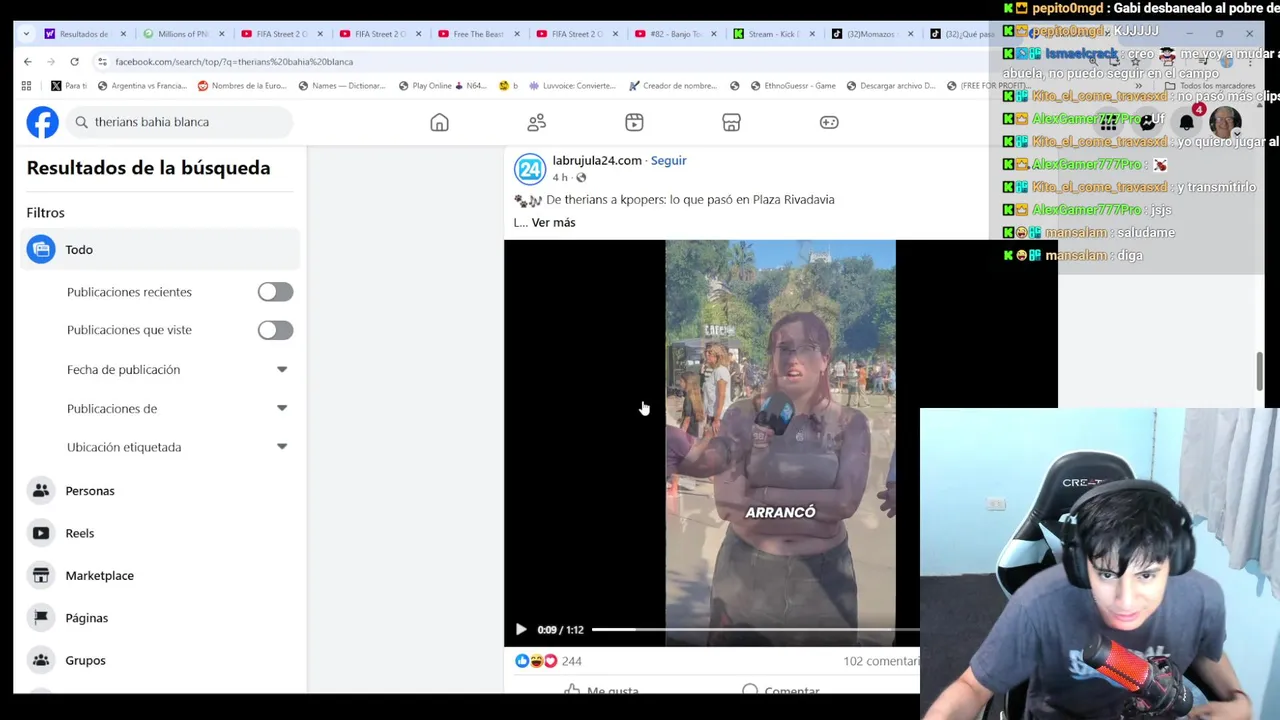Expand Fecha de publicación dropdown

click(x=282, y=369)
